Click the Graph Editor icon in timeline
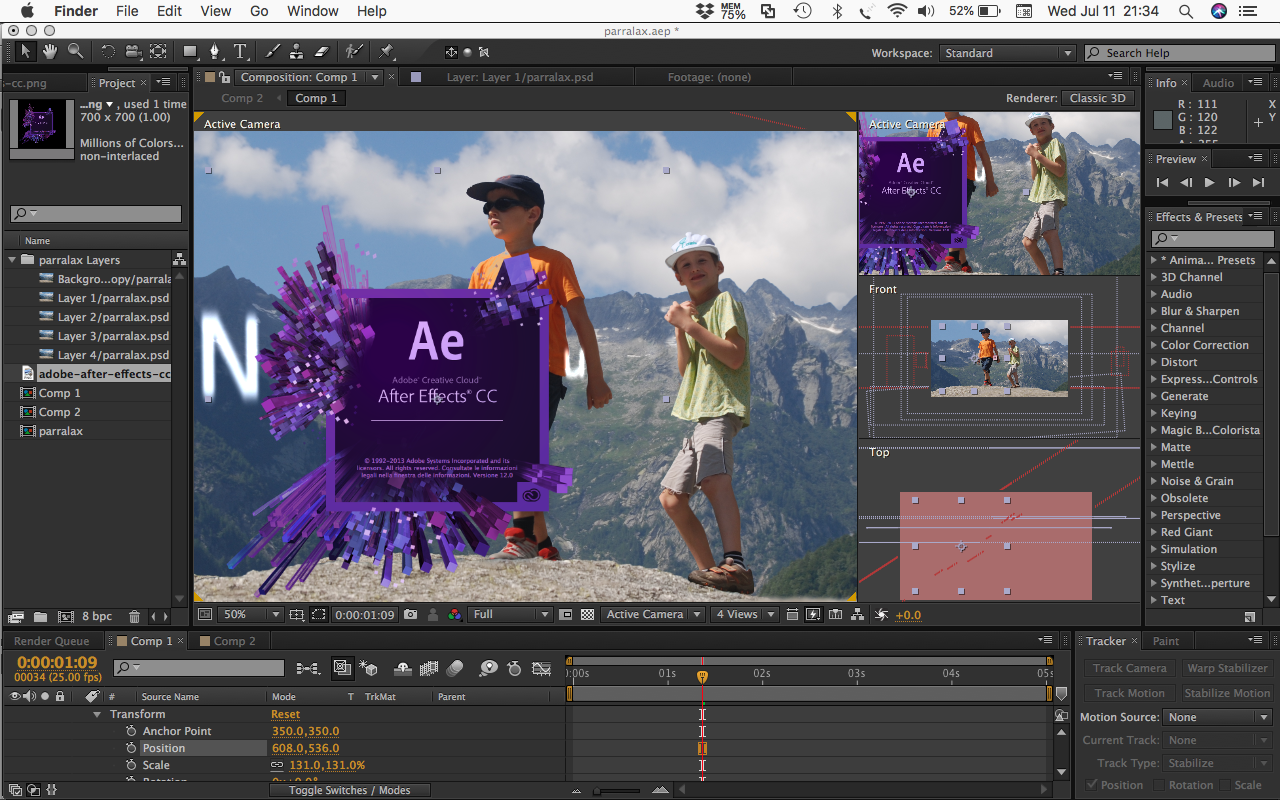The width and height of the screenshot is (1280, 800). pos(541,668)
